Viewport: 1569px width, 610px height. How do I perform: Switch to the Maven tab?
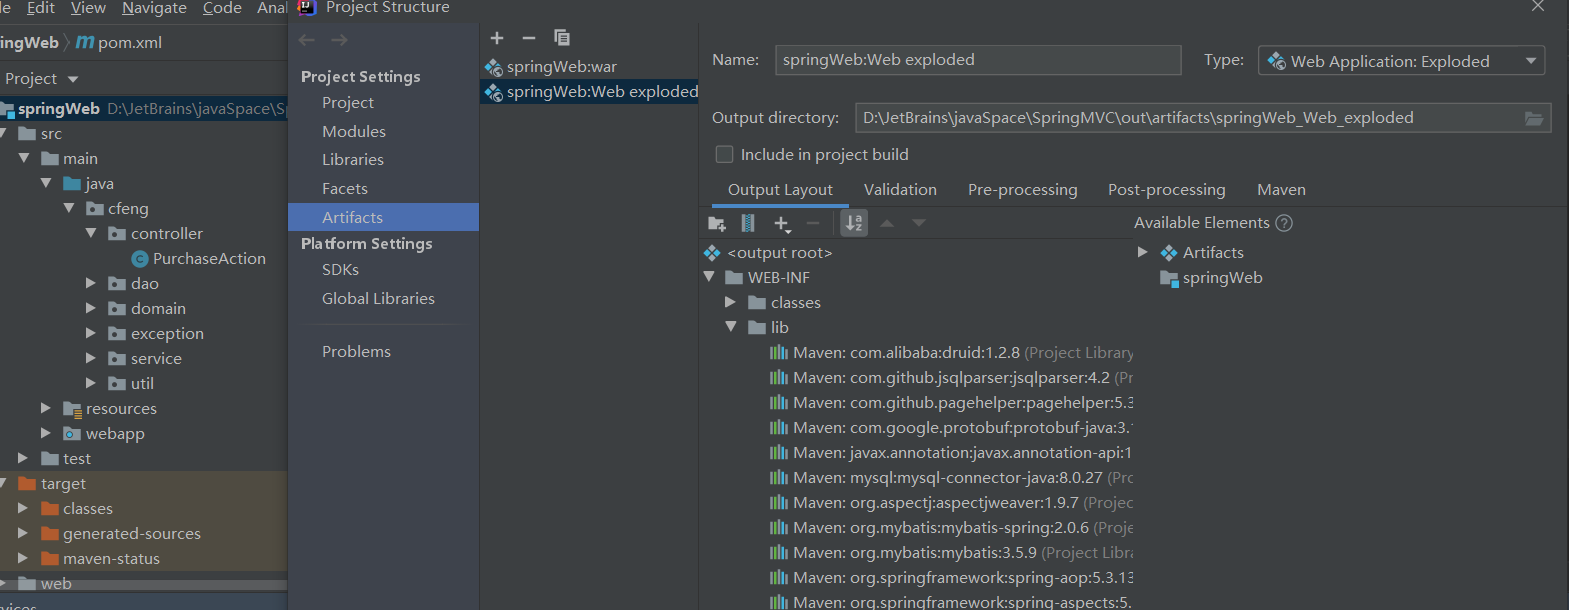point(1281,190)
